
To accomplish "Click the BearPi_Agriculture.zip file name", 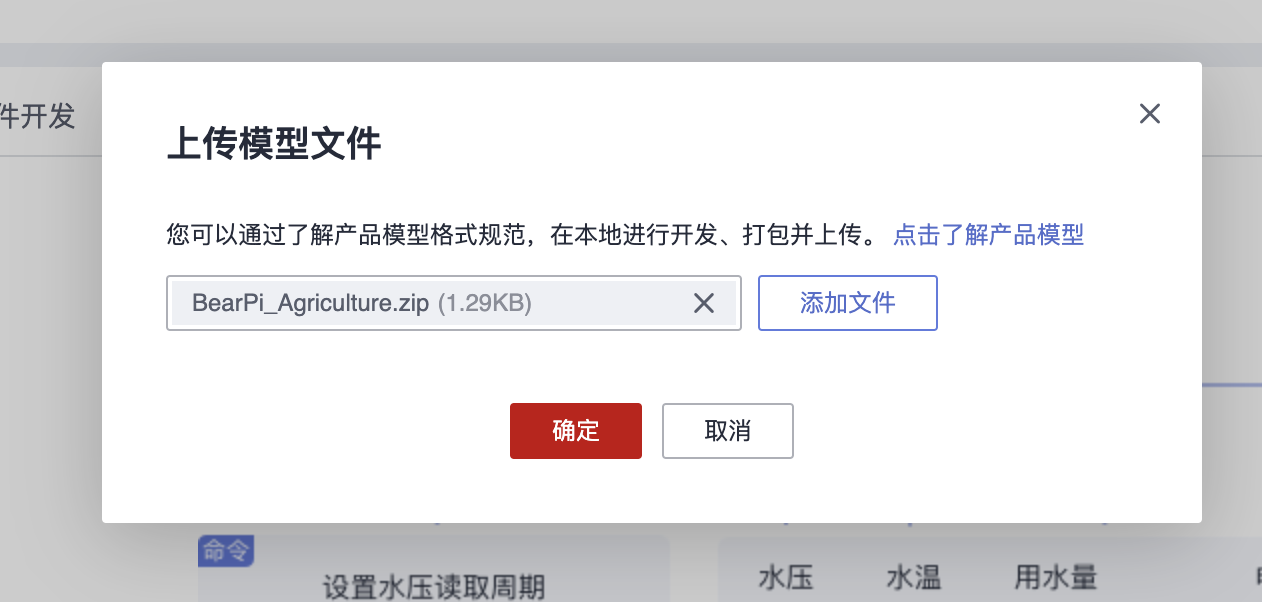I will [310, 303].
